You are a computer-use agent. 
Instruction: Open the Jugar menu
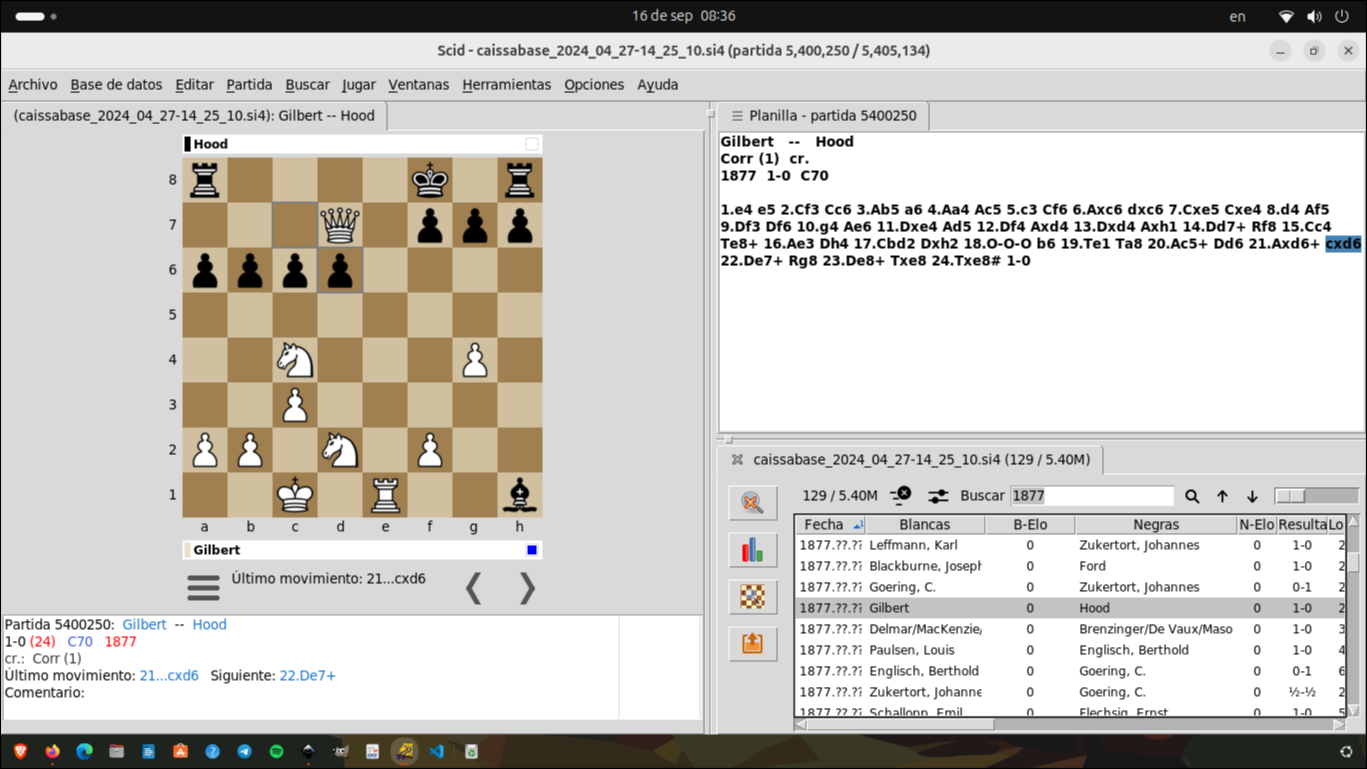[x=358, y=85]
